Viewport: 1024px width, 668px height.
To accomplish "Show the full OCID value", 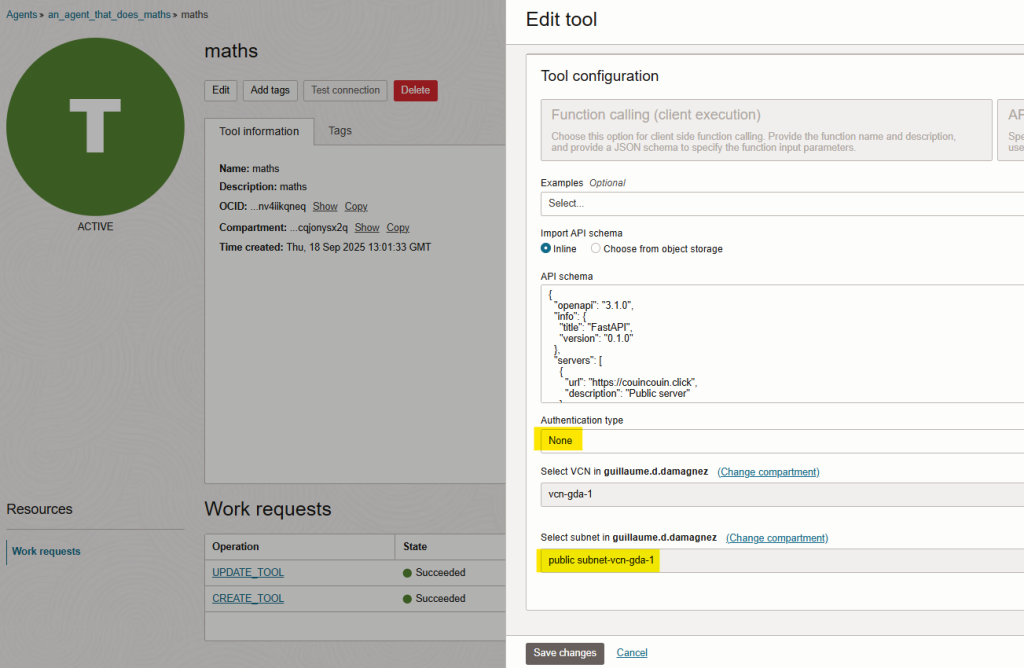I will click(x=325, y=207).
